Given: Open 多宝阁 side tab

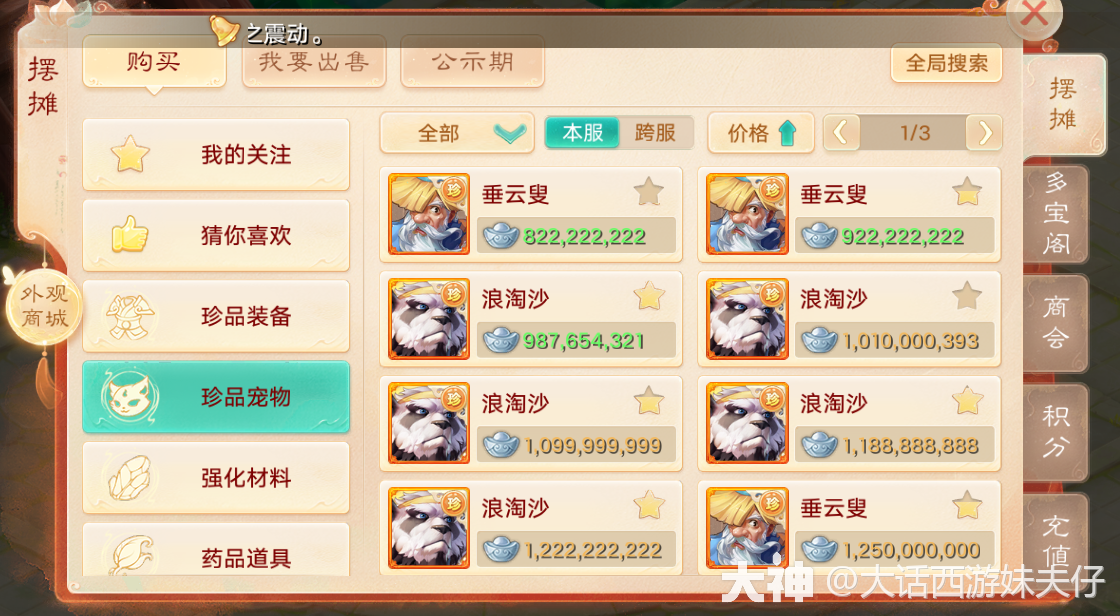Looking at the screenshot, I should point(1056,214).
